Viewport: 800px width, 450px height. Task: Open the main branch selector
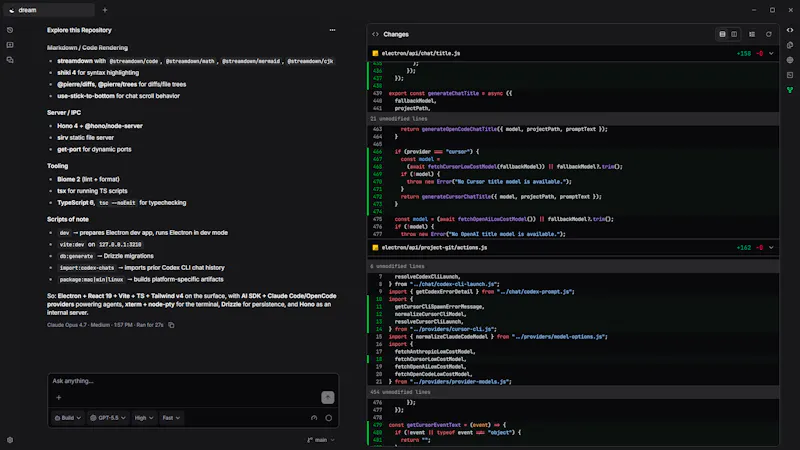coord(321,440)
